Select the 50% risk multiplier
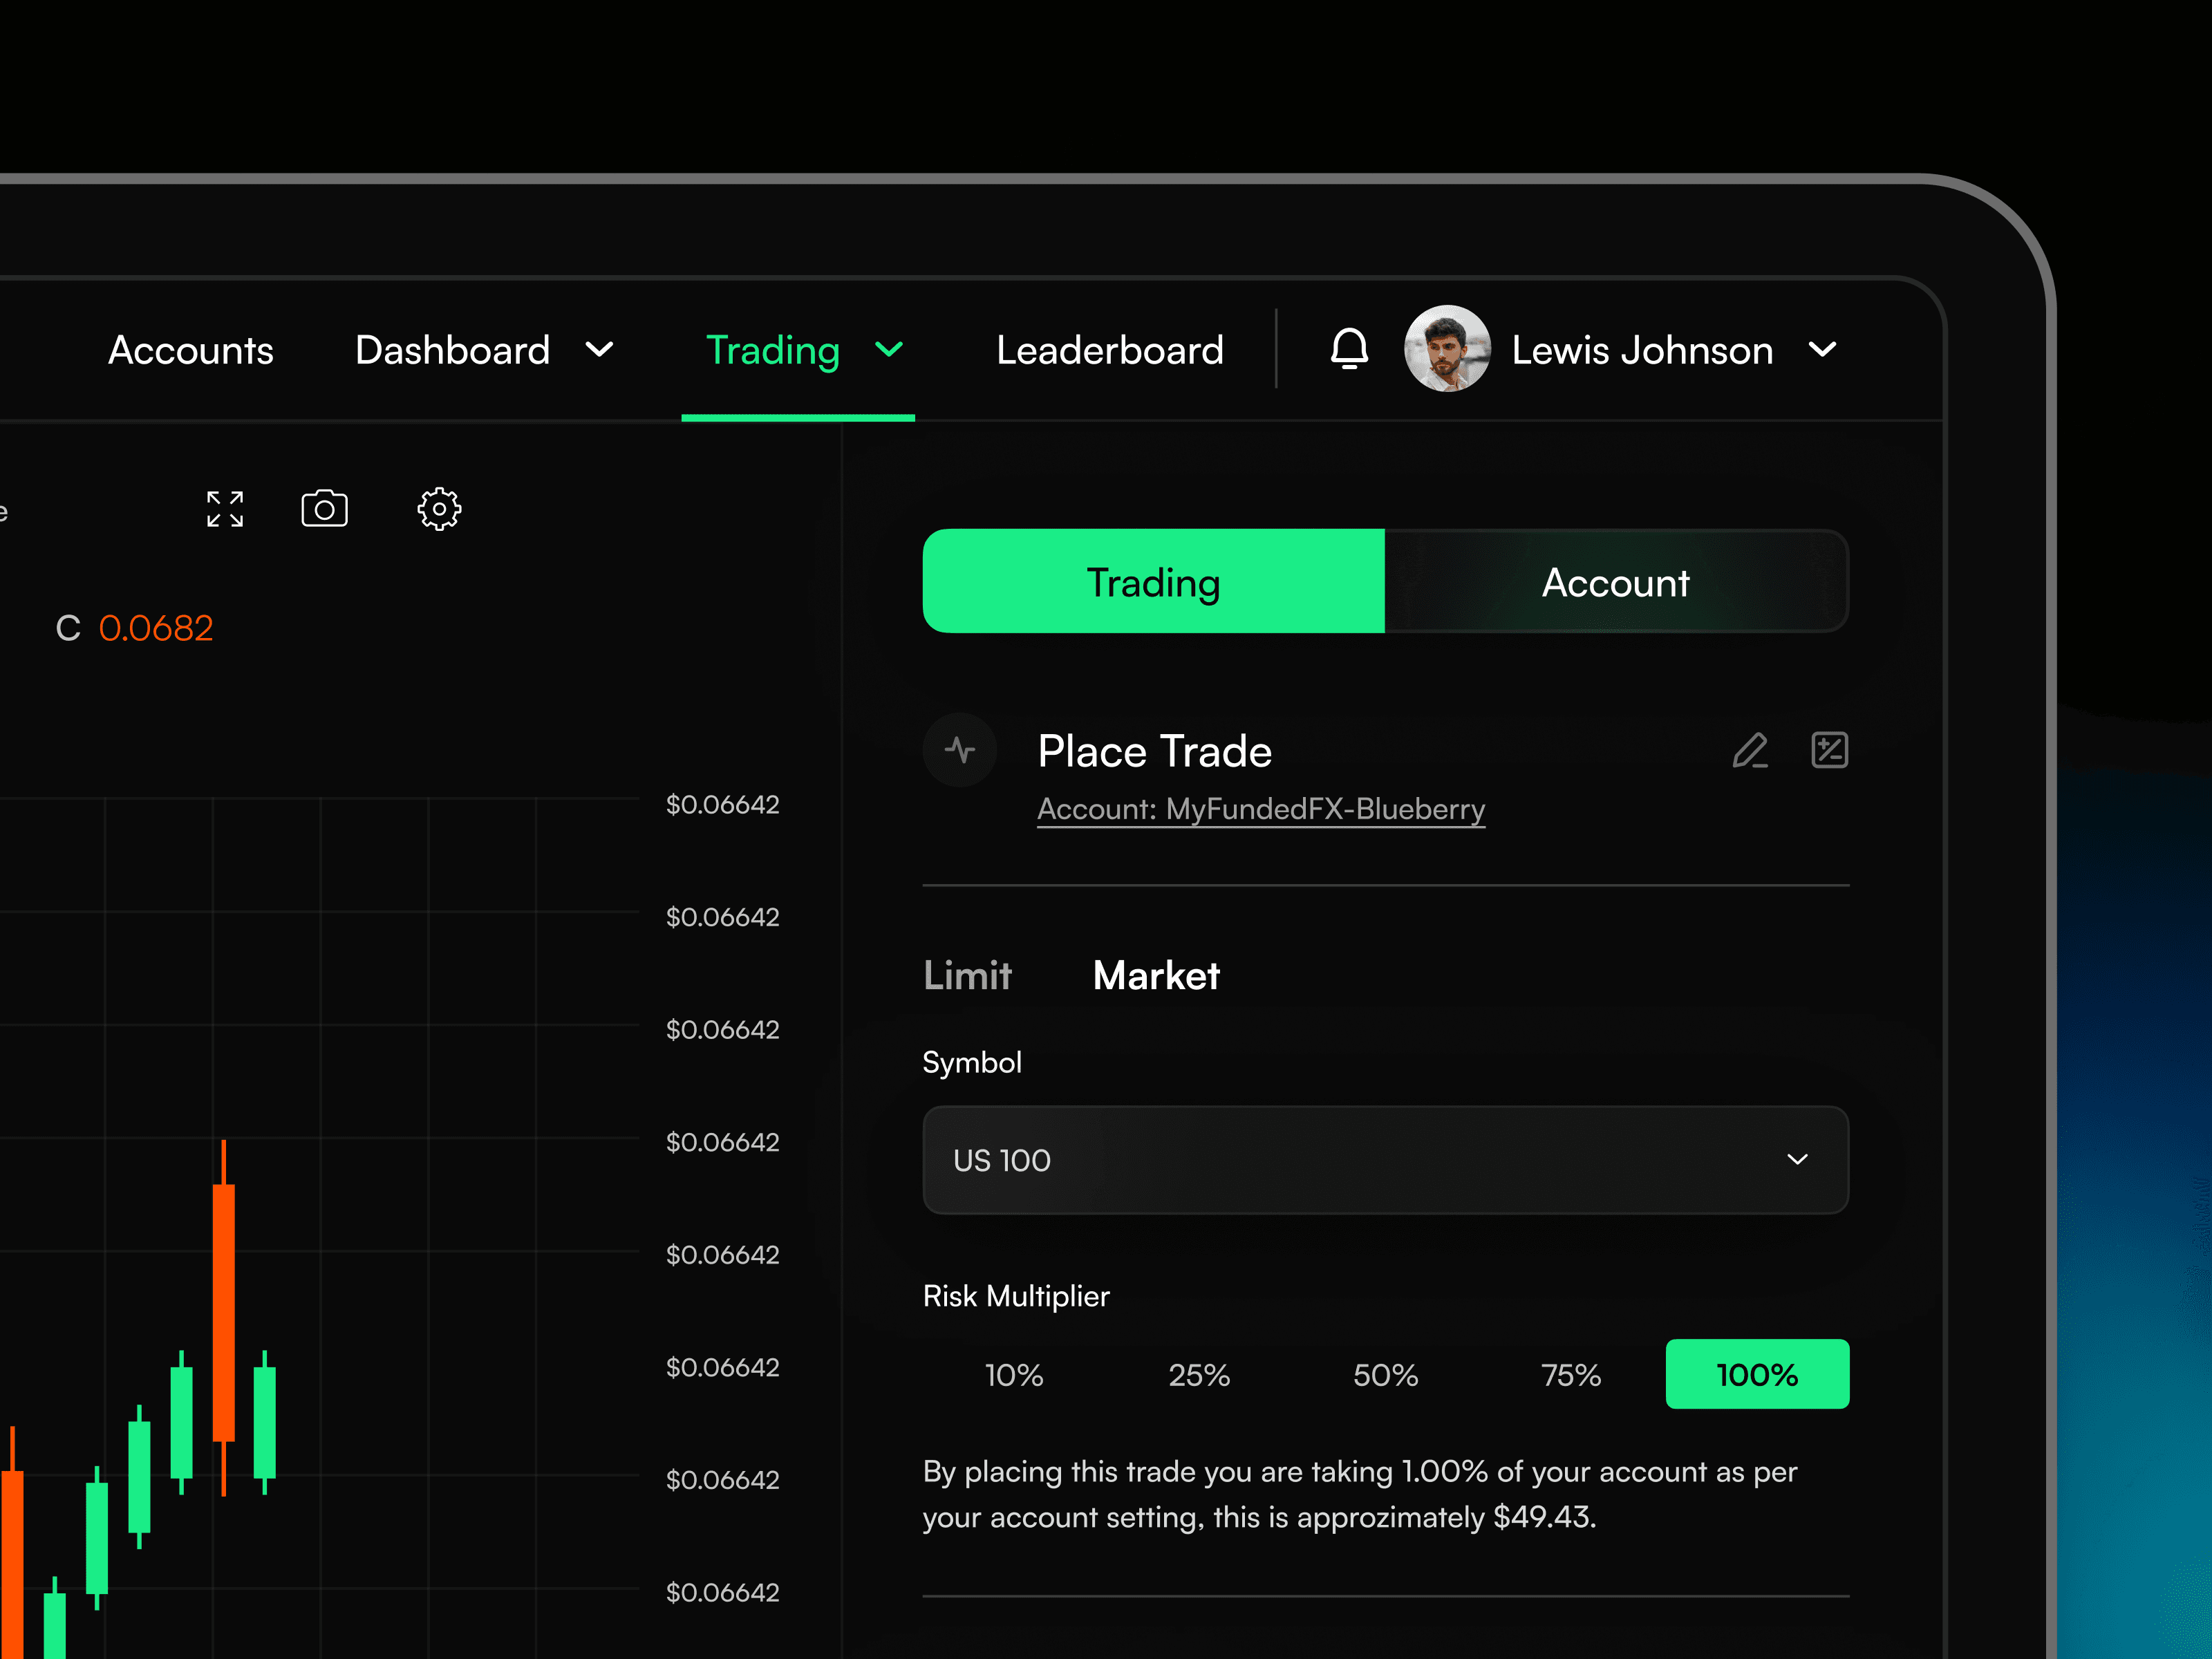Viewport: 2212px width, 1659px height. coord(1385,1375)
